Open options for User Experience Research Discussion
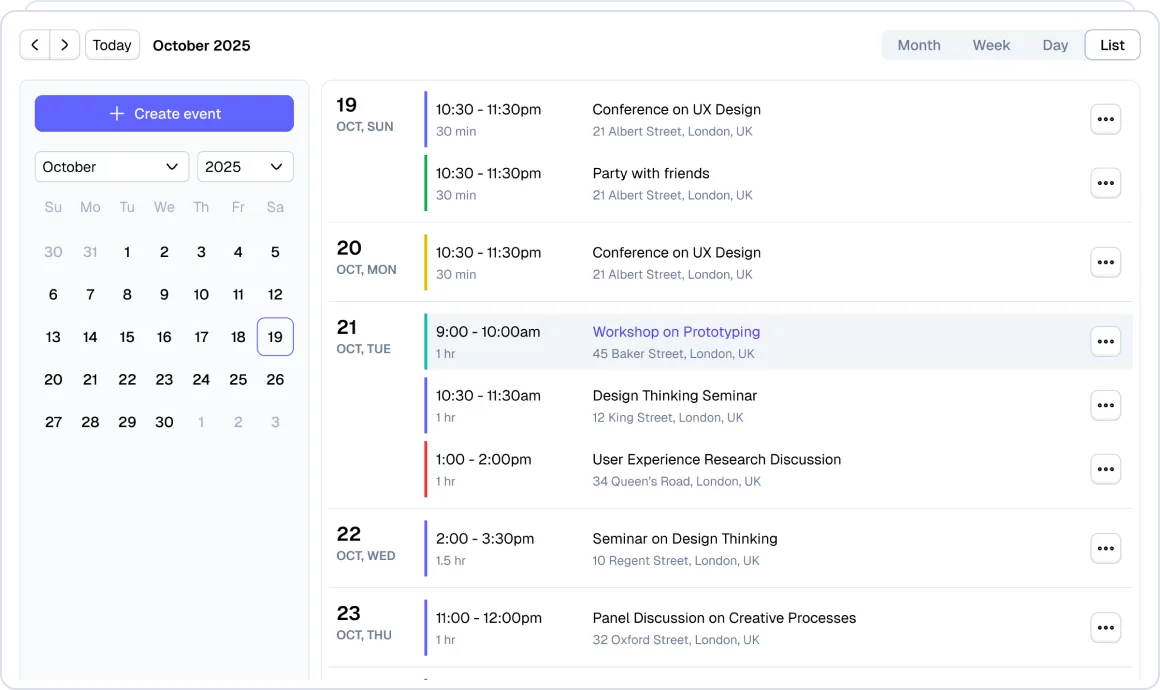 coord(1105,469)
